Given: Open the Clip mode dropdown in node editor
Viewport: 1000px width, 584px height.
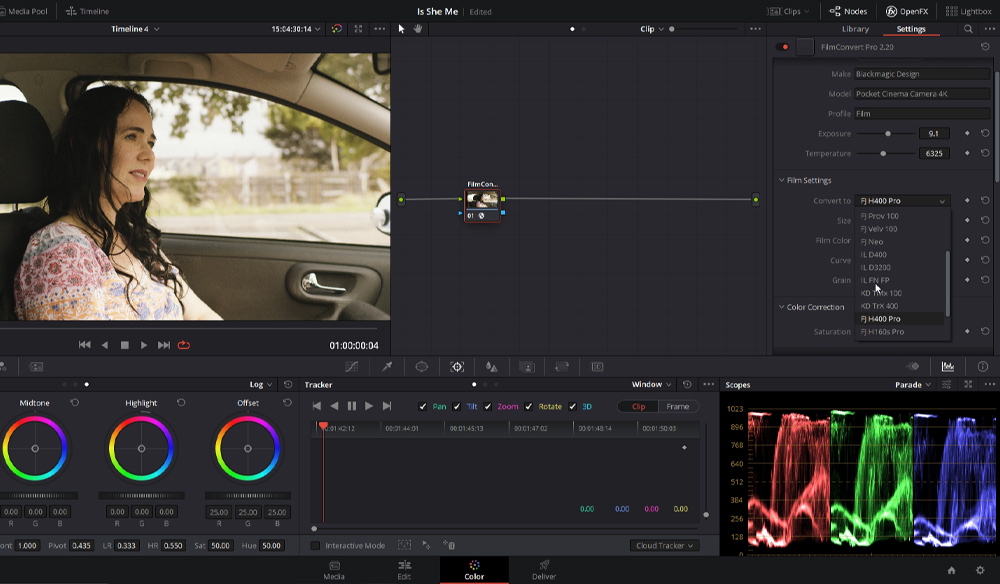Looking at the screenshot, I should (x=652, y=29).
